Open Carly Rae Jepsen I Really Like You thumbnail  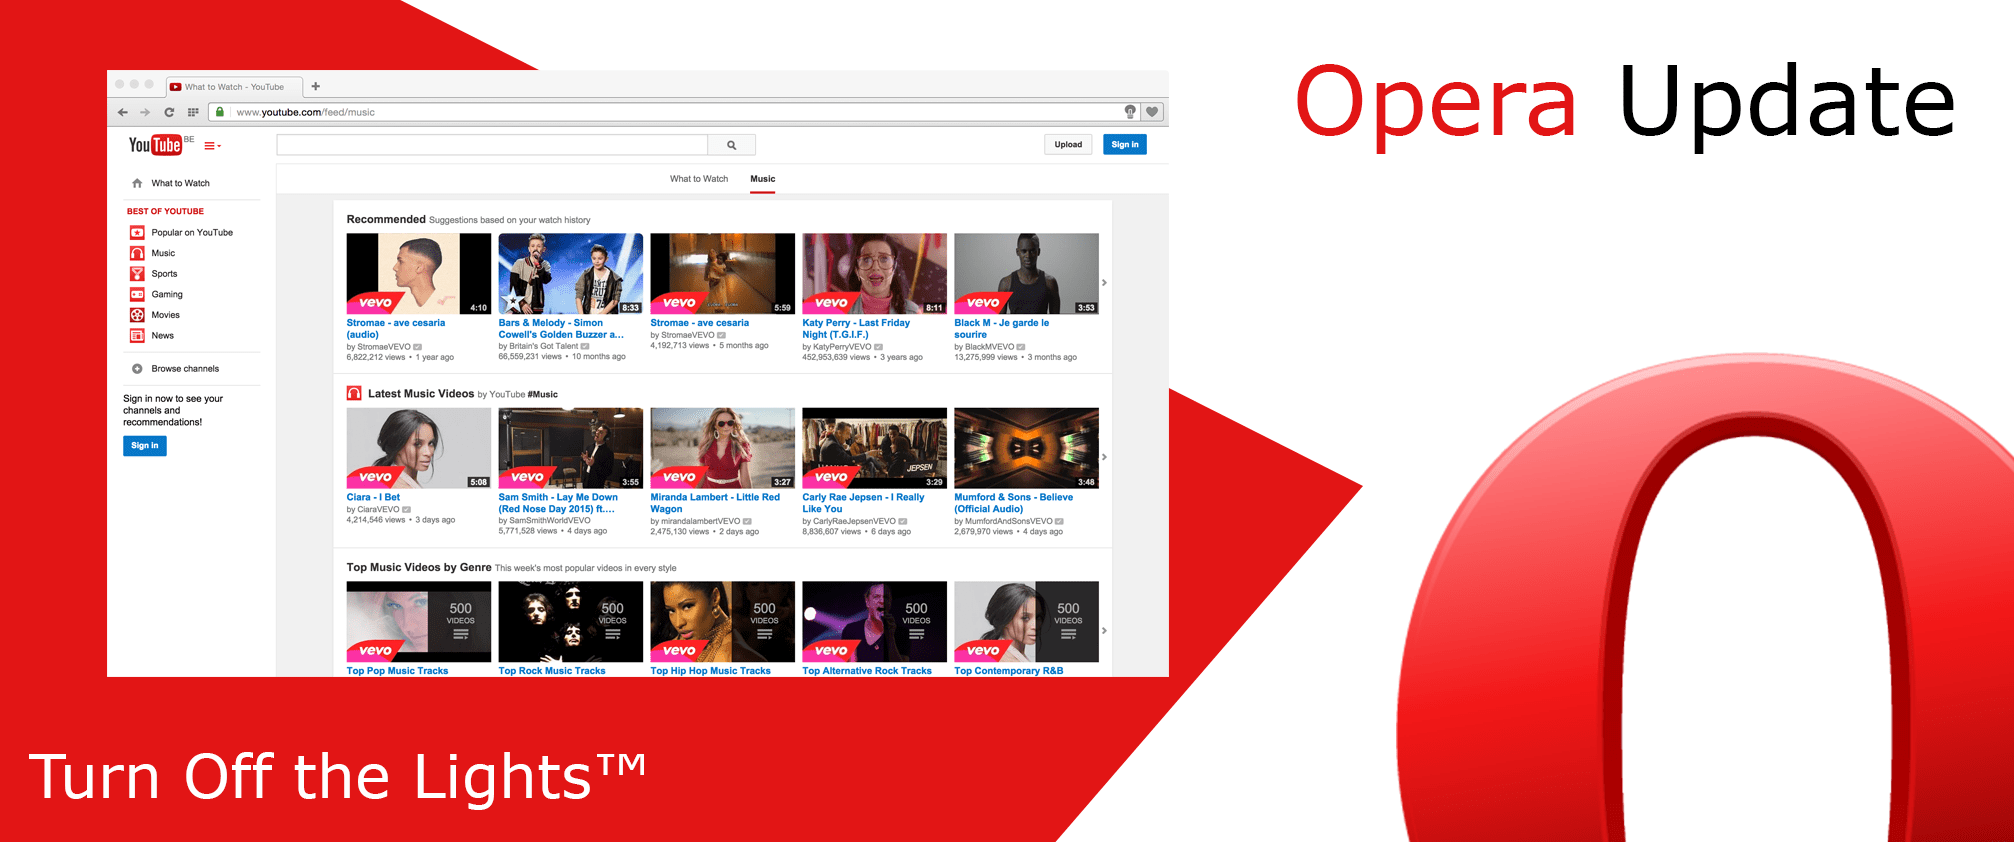[875, 448]
